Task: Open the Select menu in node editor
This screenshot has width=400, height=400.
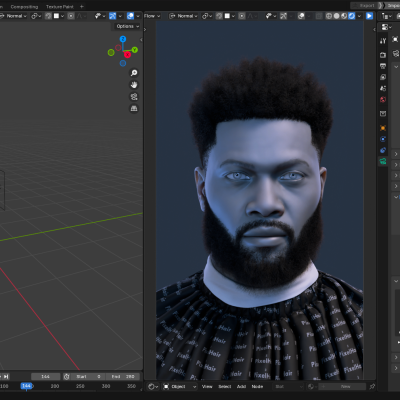Action: click(x=225, y=387)
